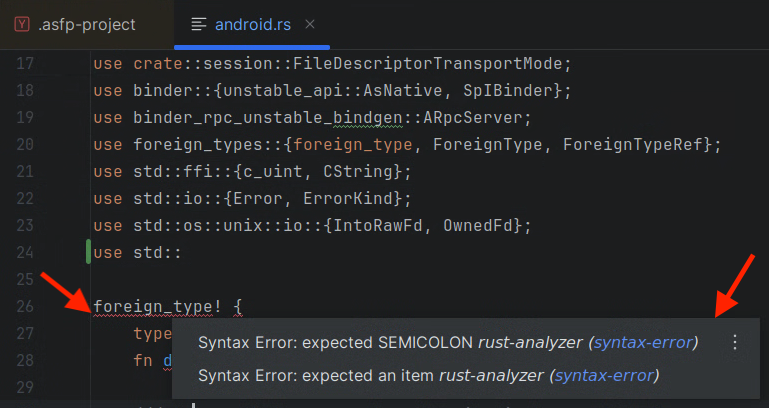Open syntax-error link for expected SEMICOLON
769x408 pixels.
(x=643, y=343)
